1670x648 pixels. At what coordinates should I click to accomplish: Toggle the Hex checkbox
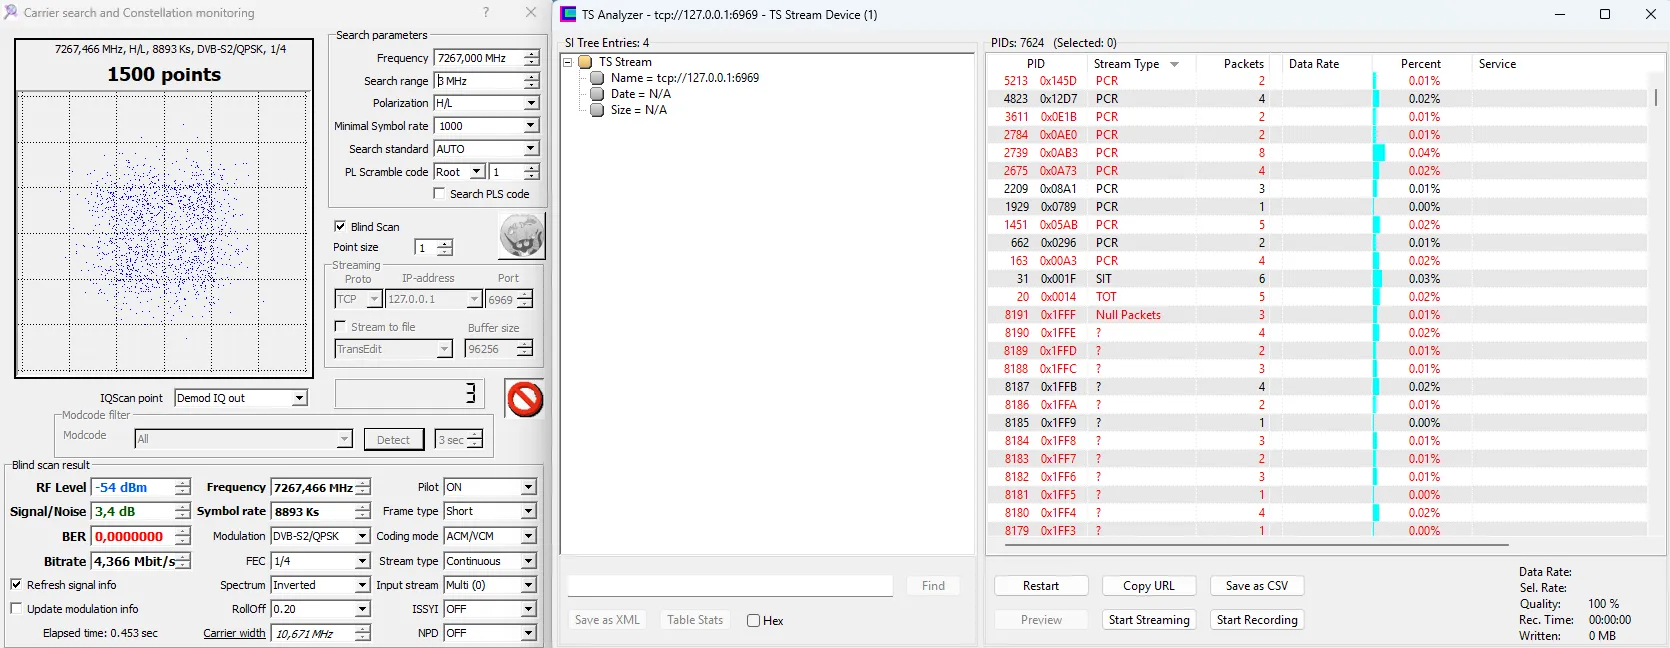click(753, 621)
